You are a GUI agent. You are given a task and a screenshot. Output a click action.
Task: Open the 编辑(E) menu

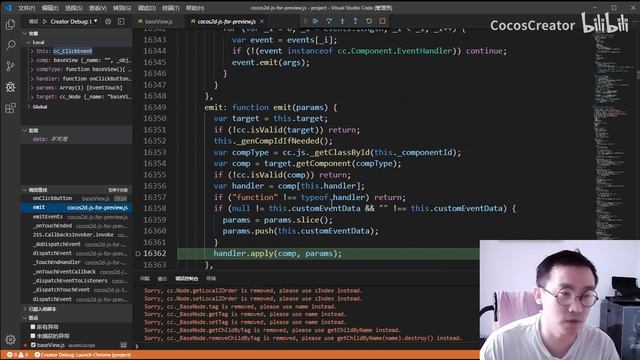point(50,8)
